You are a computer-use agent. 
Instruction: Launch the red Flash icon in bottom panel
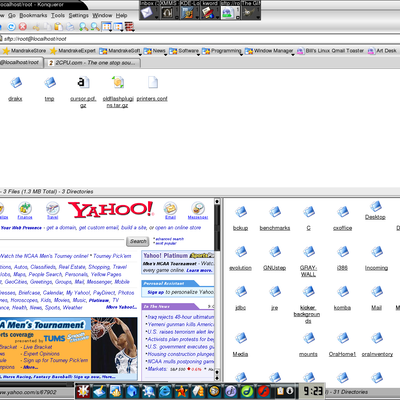[263, 391]
